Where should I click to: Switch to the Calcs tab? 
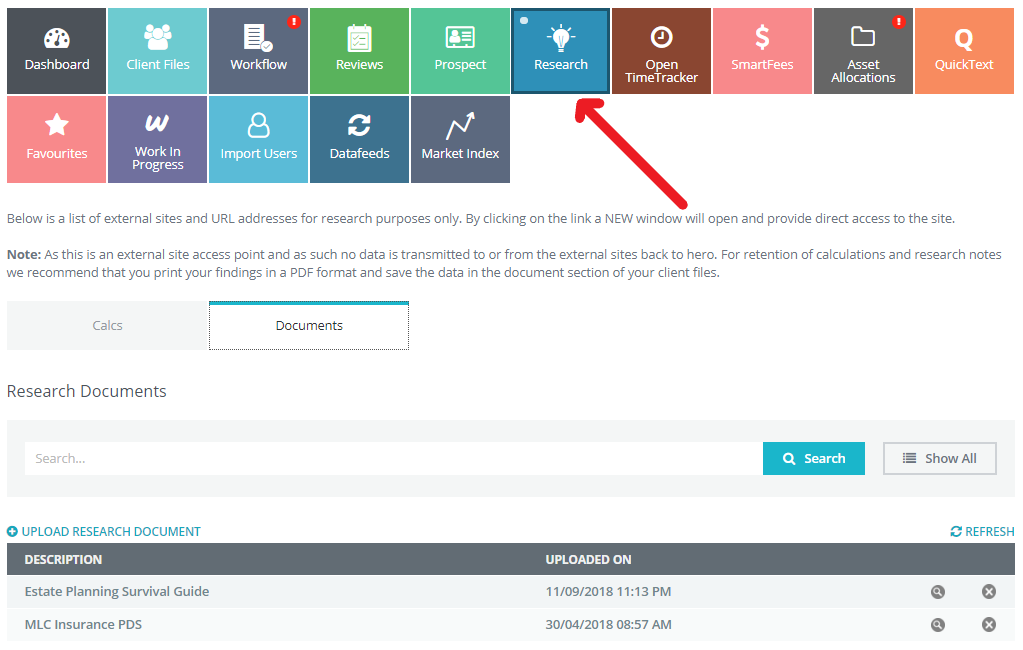pyautogui.click(x=107, y=326)
